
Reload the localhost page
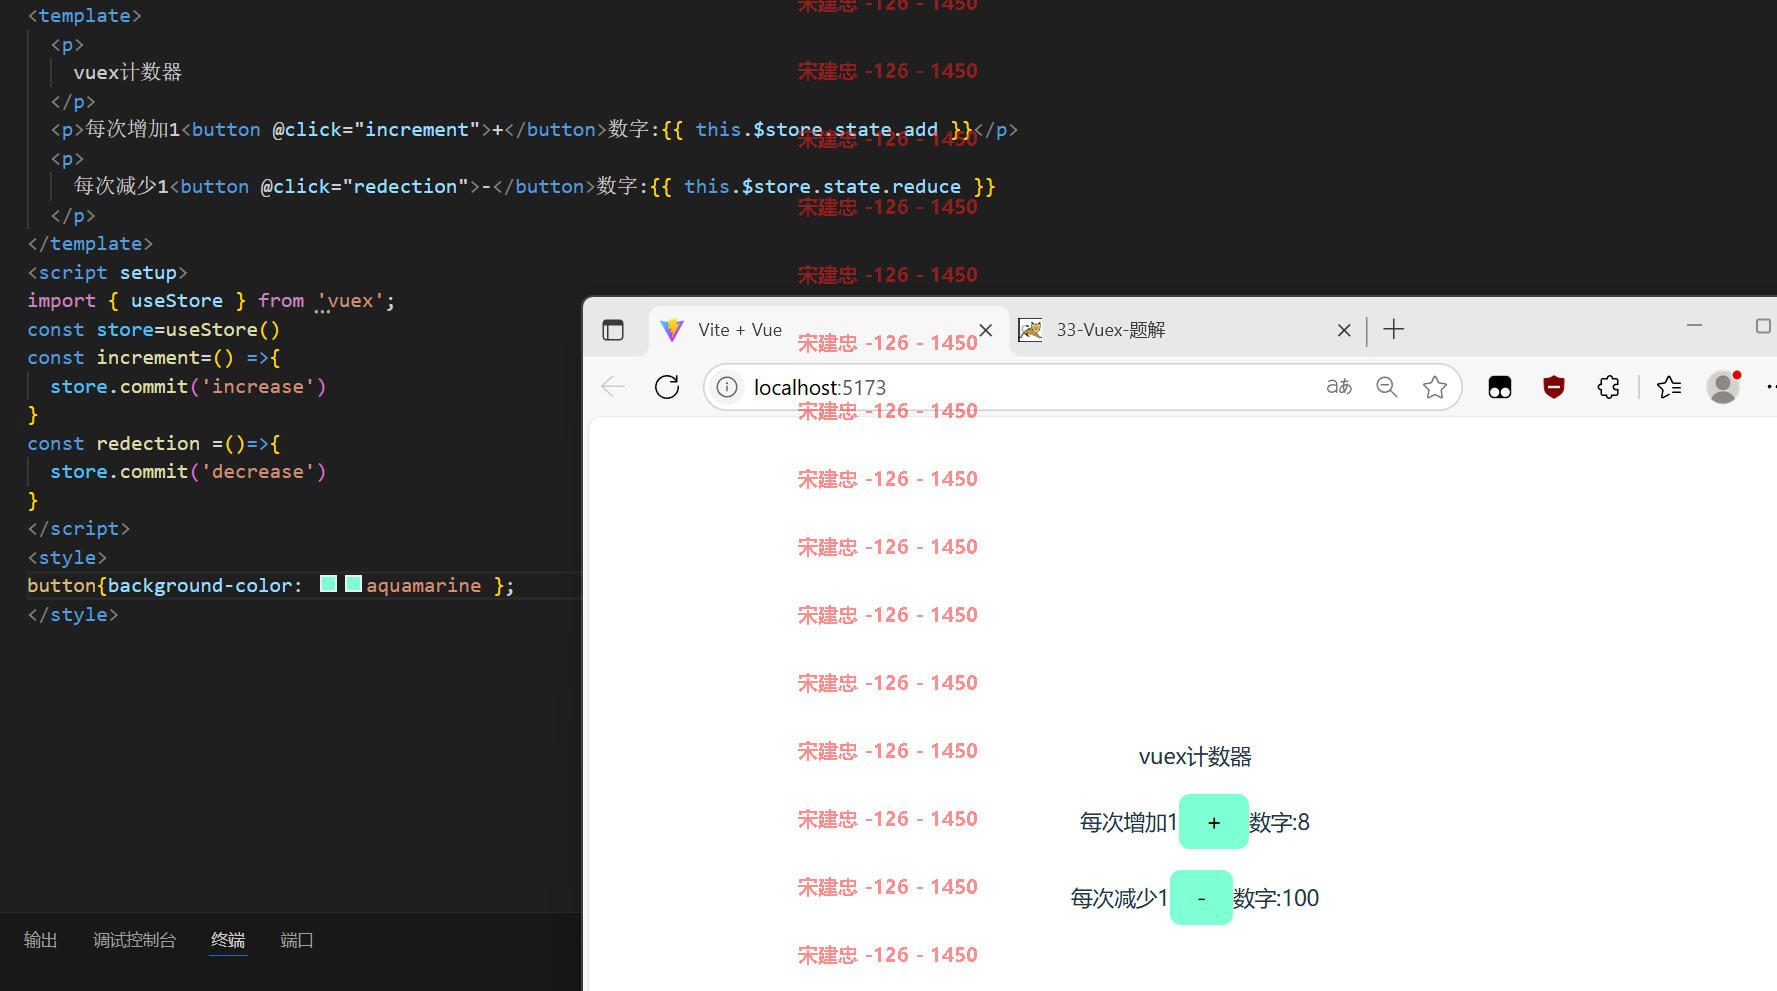(x=667, y=387)
